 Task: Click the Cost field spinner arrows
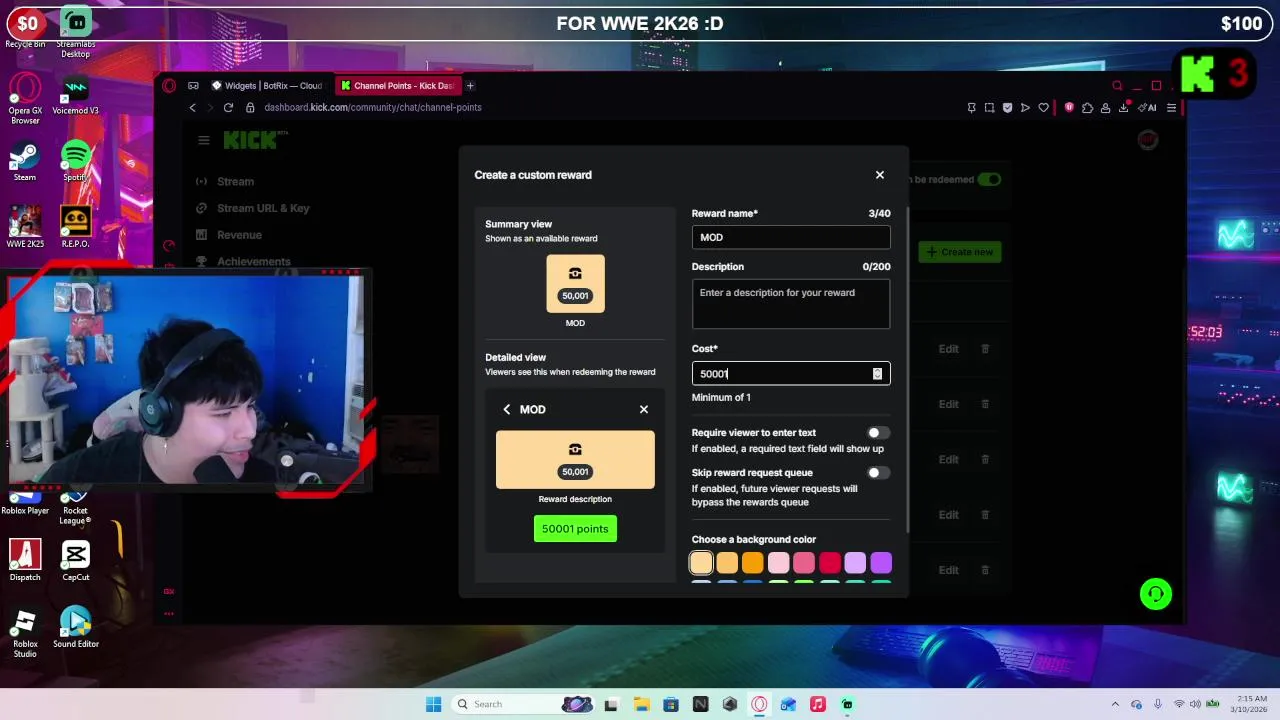click(x=877, y=374)
